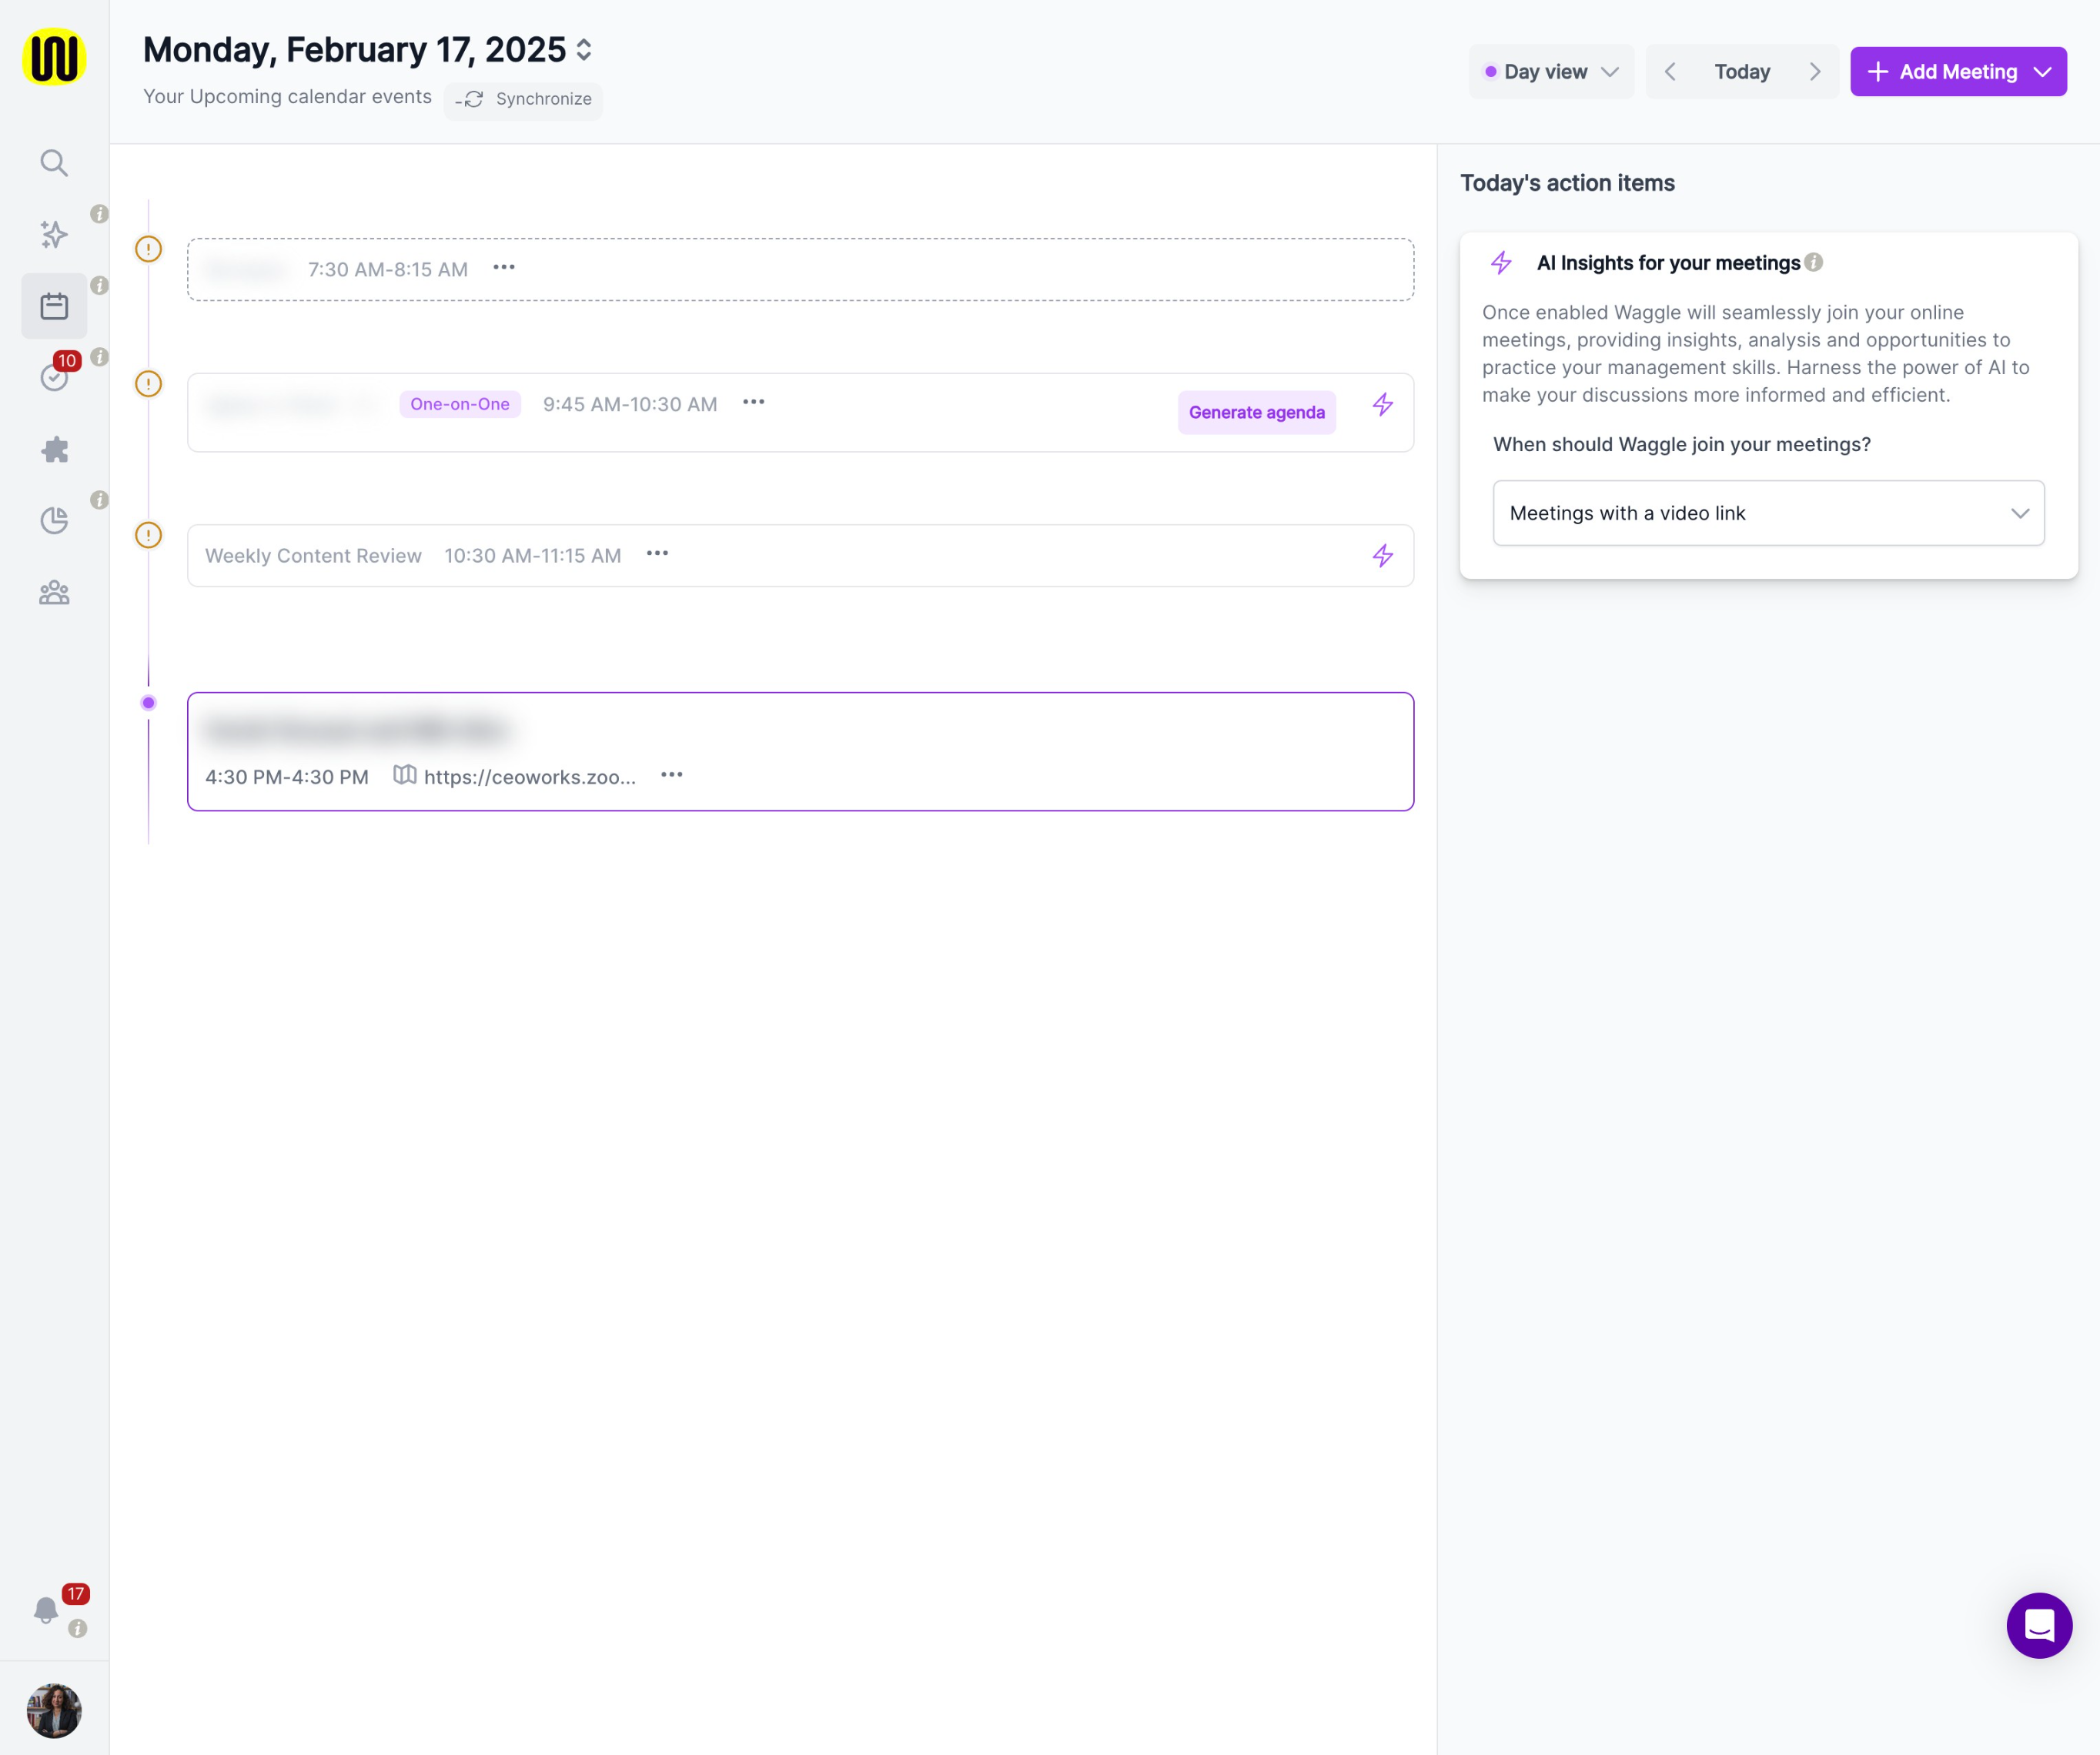Click the lightning icon on One-on-One meeting
The width and height of the screenshot is (2100, 1755).
click(x=1382, y=405)
